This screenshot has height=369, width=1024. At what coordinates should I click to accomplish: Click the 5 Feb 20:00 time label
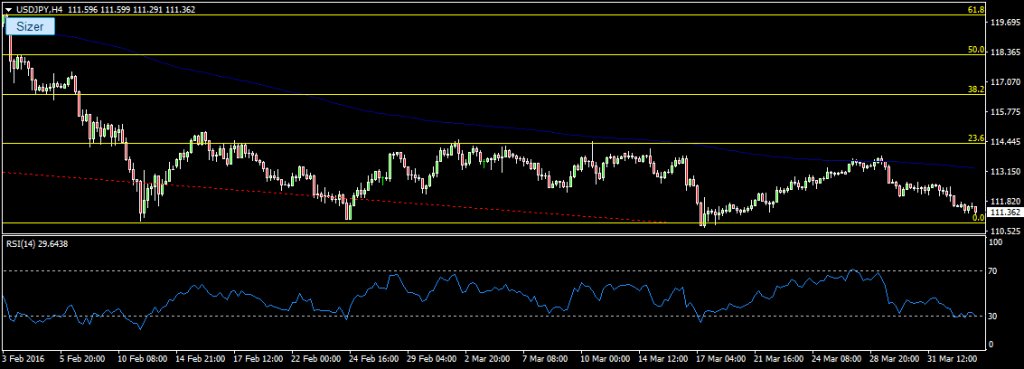pyautogui.click(x=82, y=359)
